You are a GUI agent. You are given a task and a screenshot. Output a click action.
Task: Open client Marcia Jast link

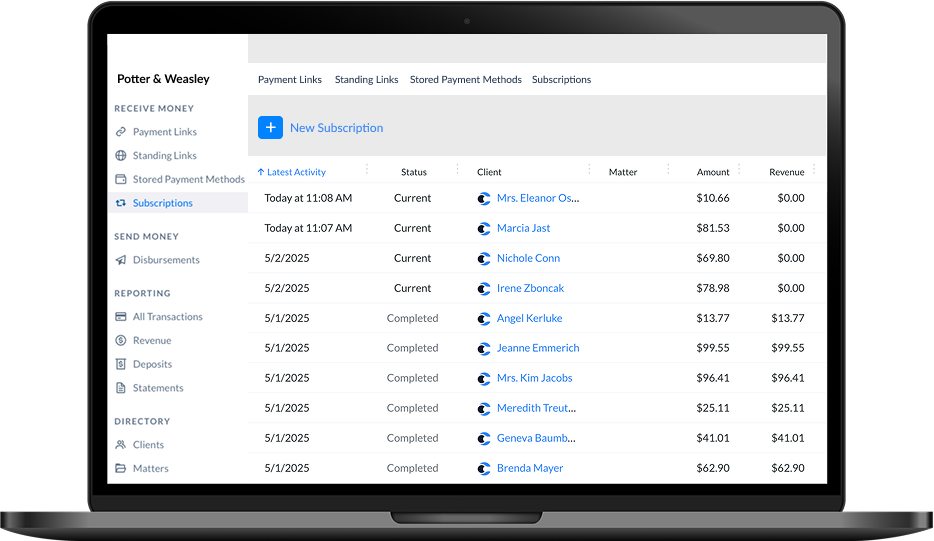pos(523,228)
